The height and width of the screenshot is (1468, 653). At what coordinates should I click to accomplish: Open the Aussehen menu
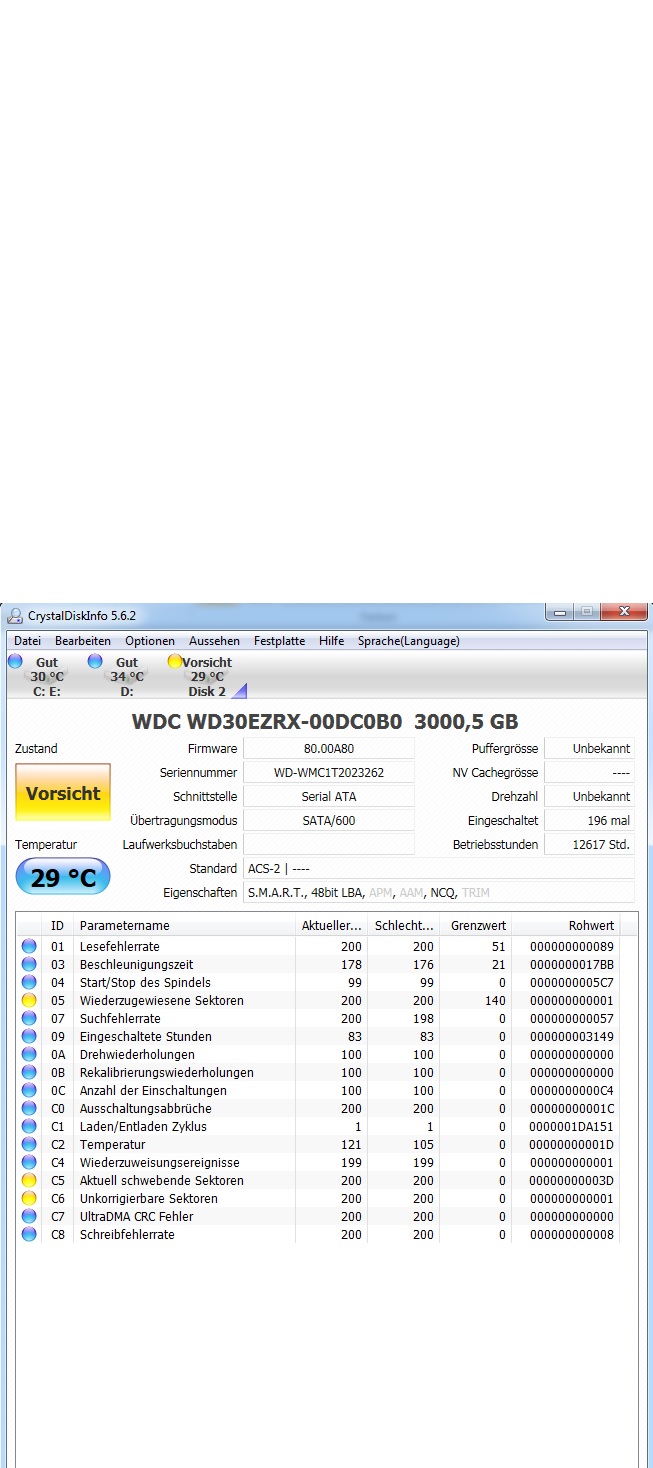tap(214, 641)
